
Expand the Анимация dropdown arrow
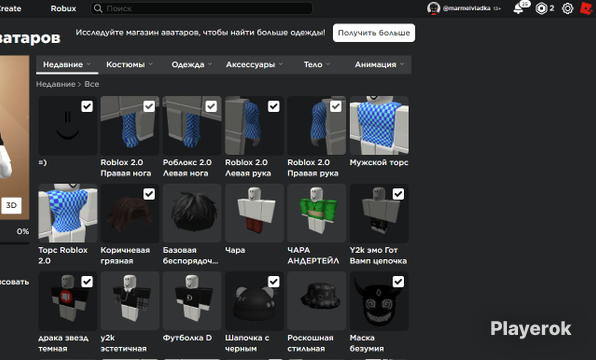point(402,64)
